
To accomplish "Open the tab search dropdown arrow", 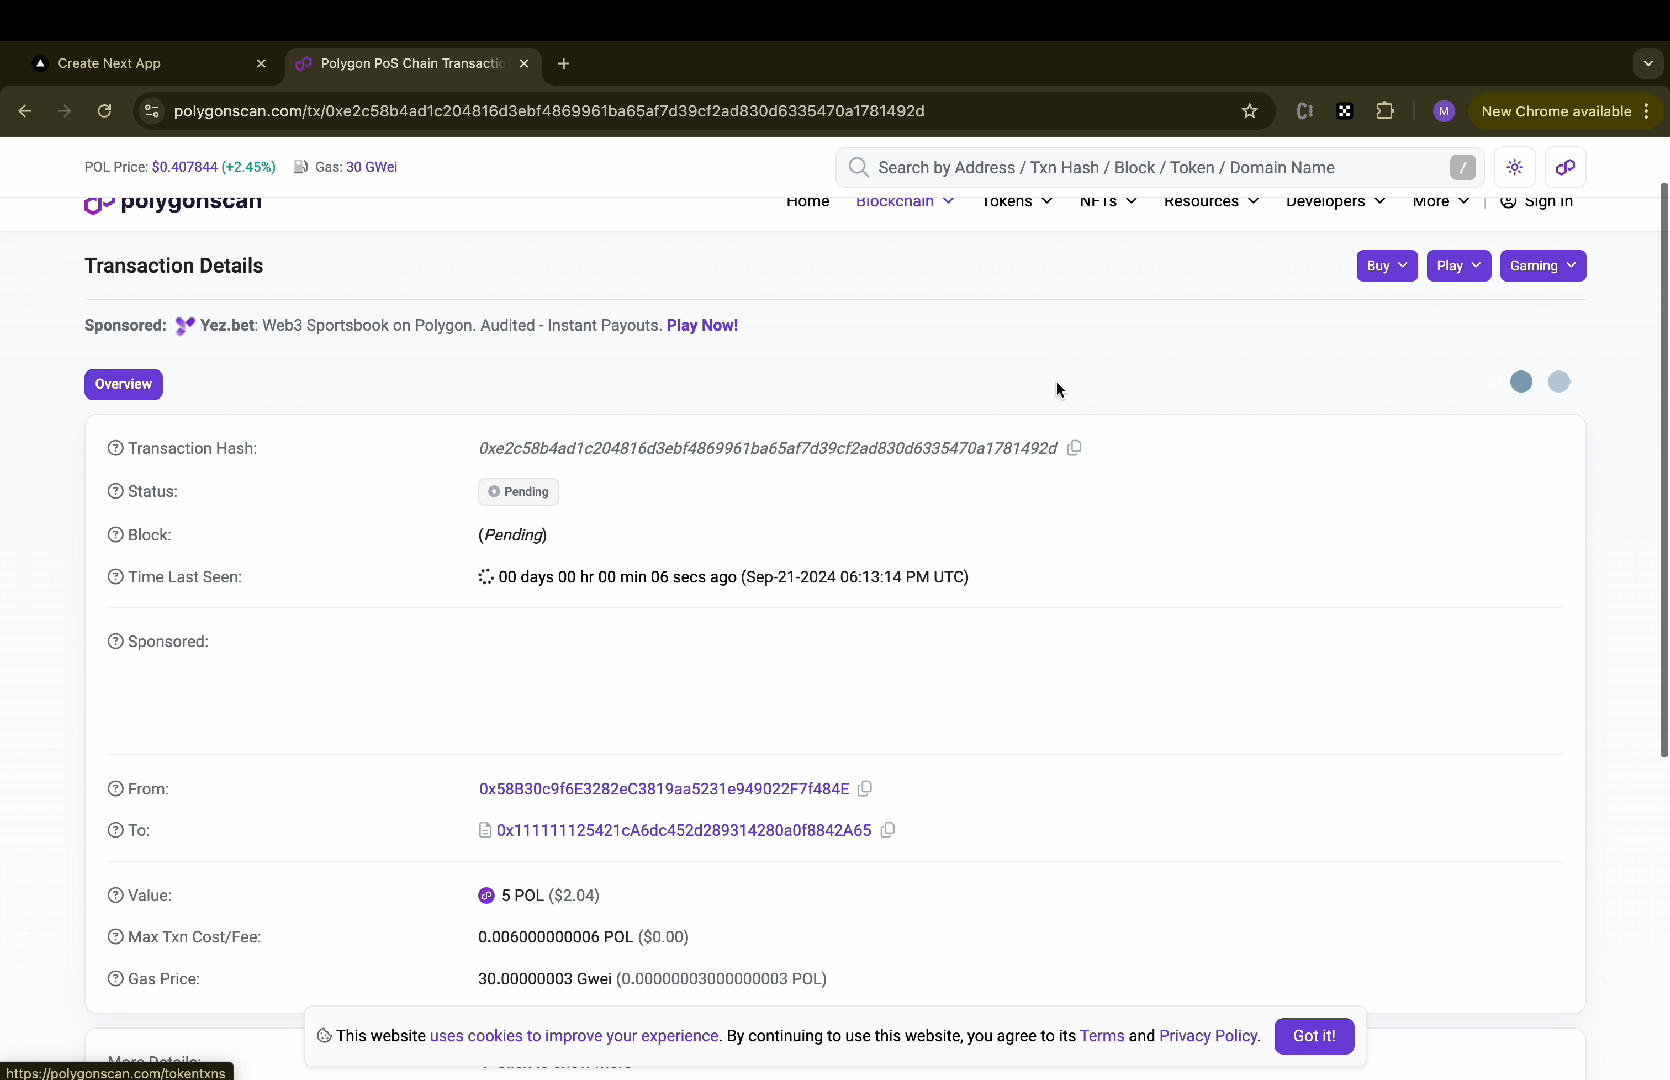I will coord(1648,63).
